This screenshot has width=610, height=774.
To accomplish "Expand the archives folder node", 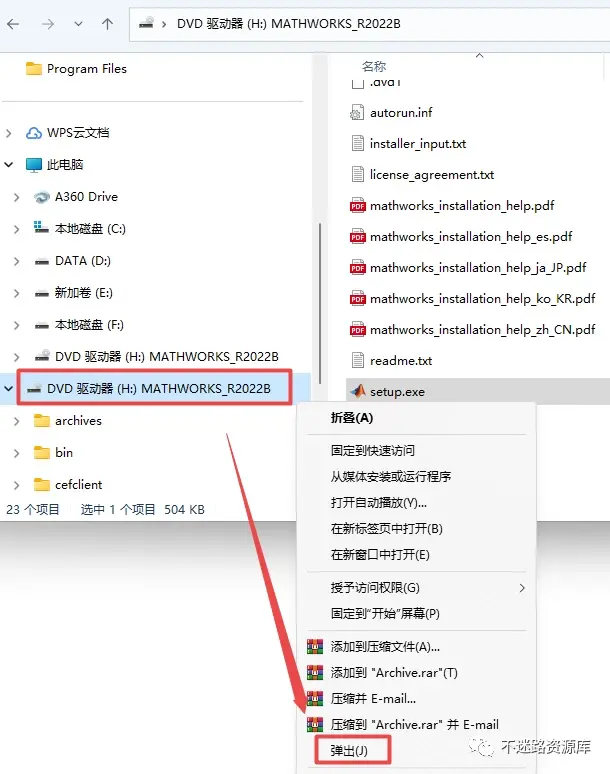I will (16, 421).
